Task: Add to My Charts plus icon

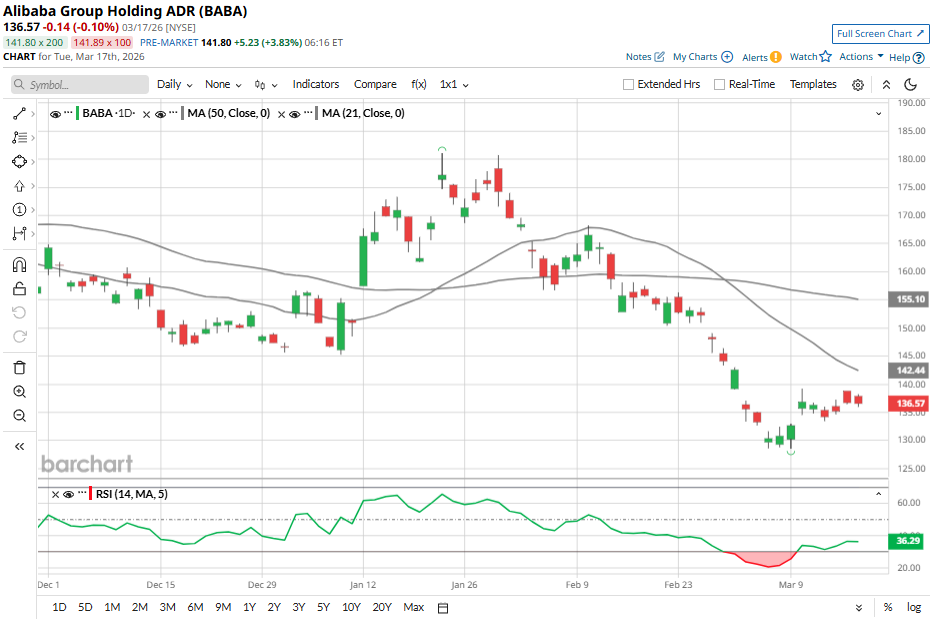Action: pyautogui.click(x=727, y=57)
